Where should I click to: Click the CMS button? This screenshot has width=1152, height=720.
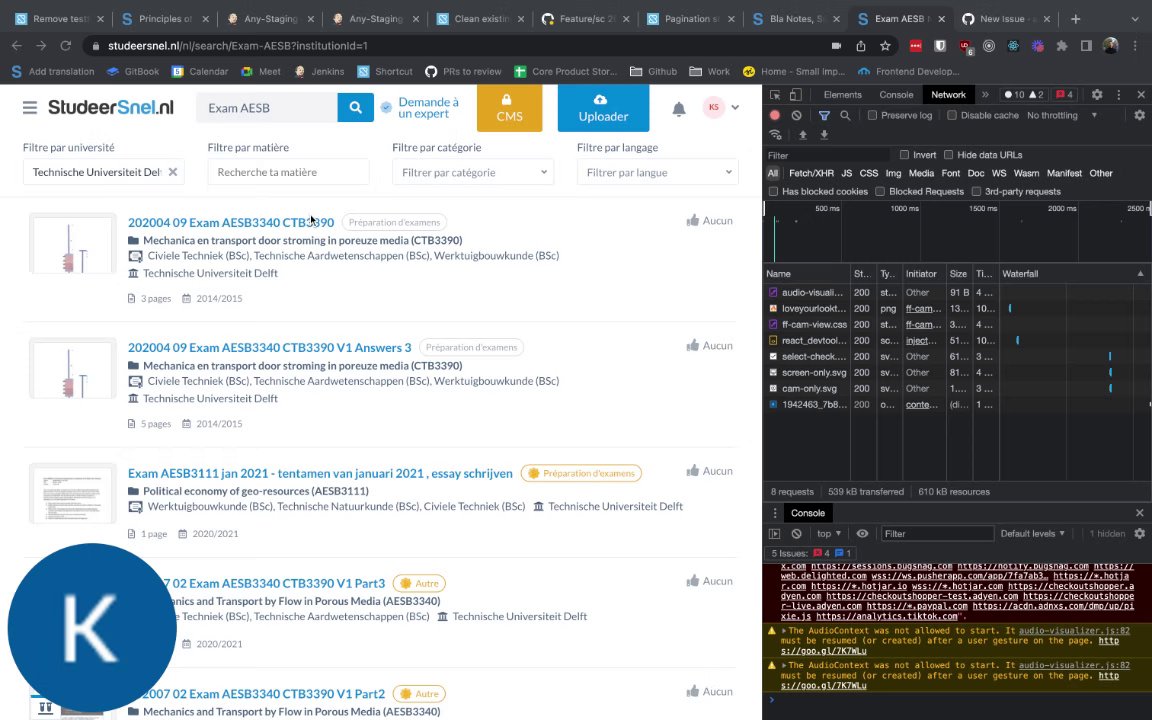(509, 108)
